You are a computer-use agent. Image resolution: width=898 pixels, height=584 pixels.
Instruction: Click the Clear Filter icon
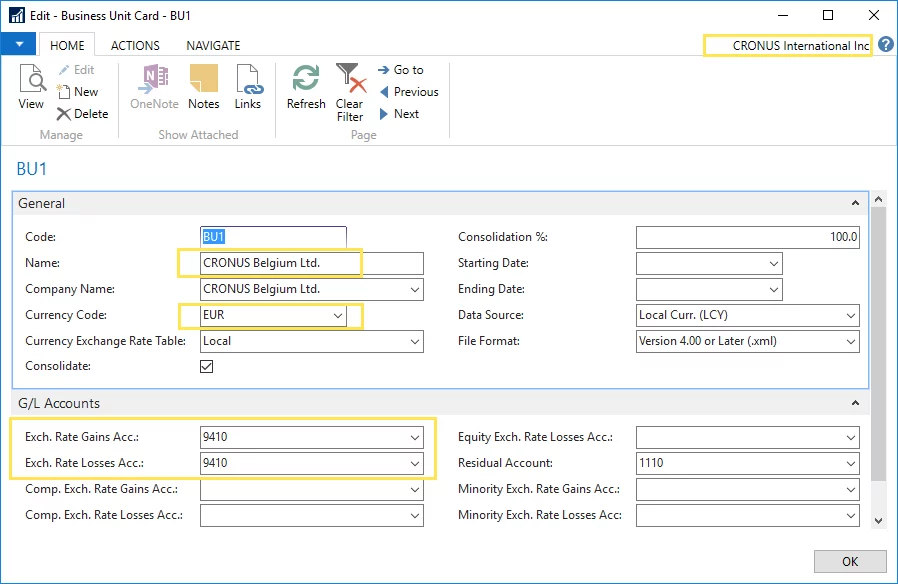(349, 92)
